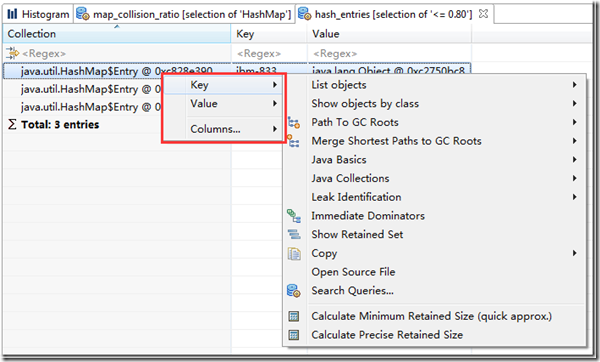Image resolution: width=600 pixels, height=362 pixels.
Task: Sort by the Key column header
Action: (269, 34)
